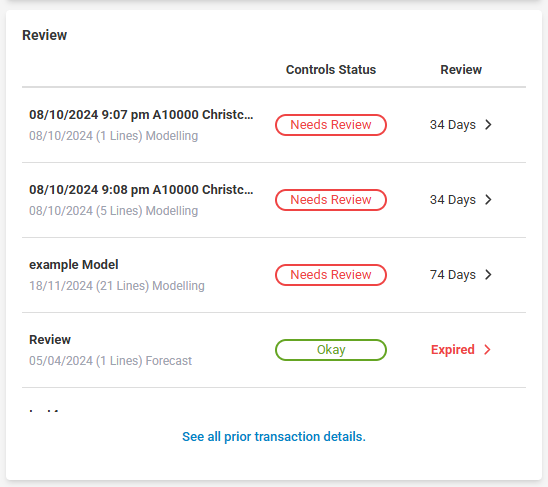Screen dimensions: 548x487
Task: Open the Review forecast entry title
Action: (50, 339)
